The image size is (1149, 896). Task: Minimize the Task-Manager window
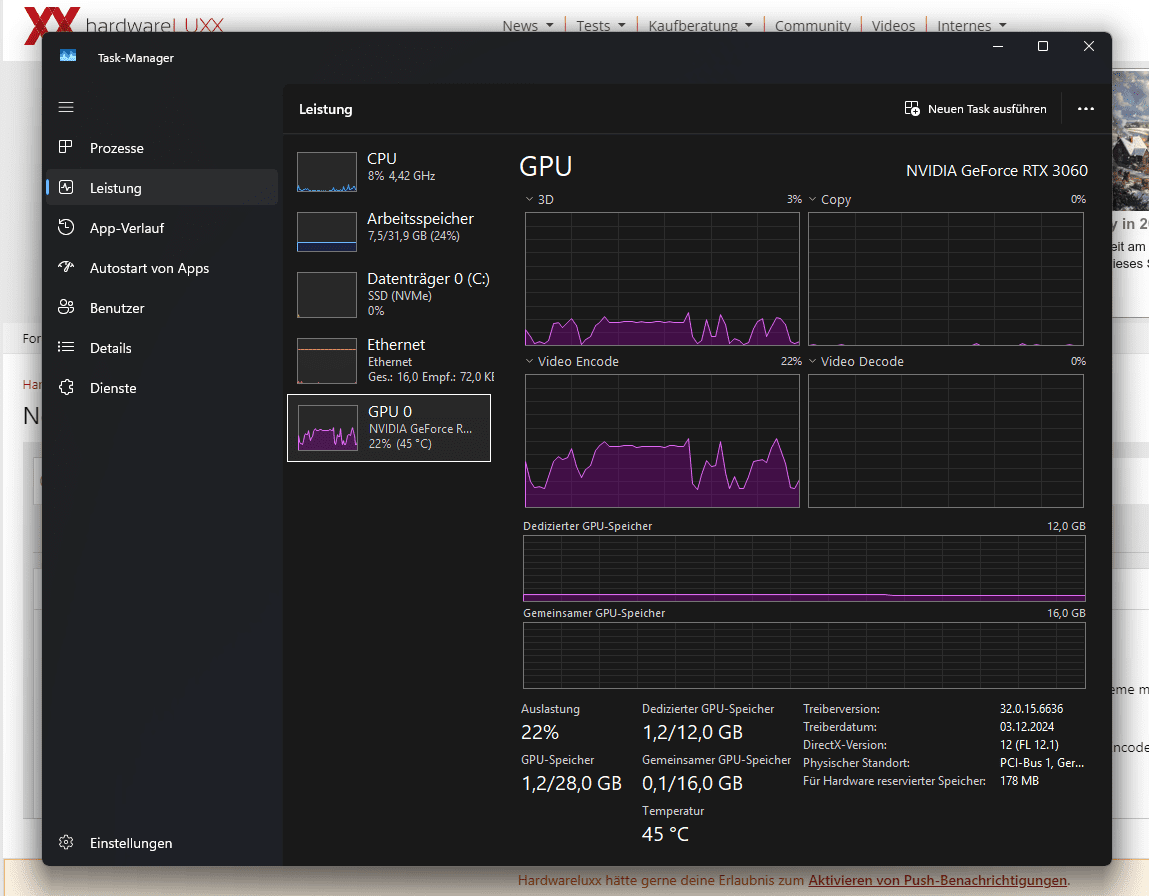[997, 46]
